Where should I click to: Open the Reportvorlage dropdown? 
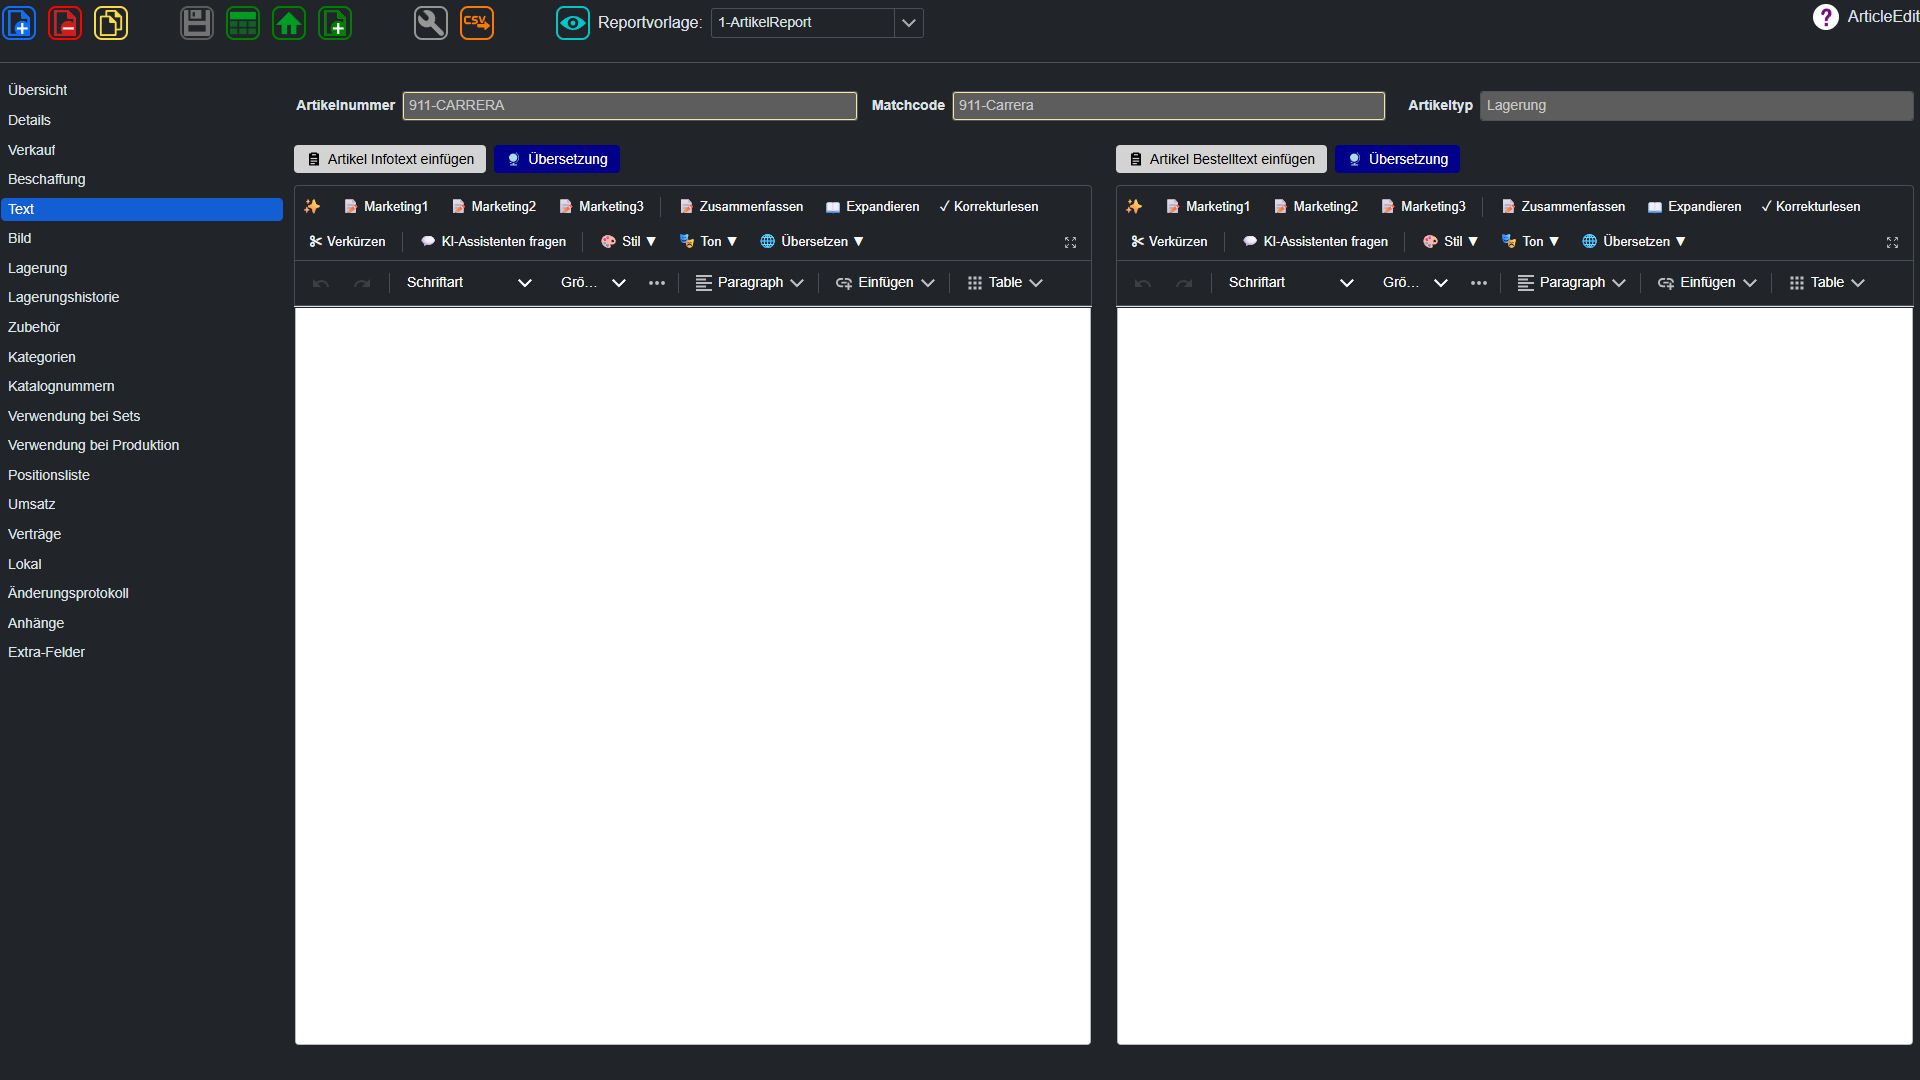pos(908,22)
